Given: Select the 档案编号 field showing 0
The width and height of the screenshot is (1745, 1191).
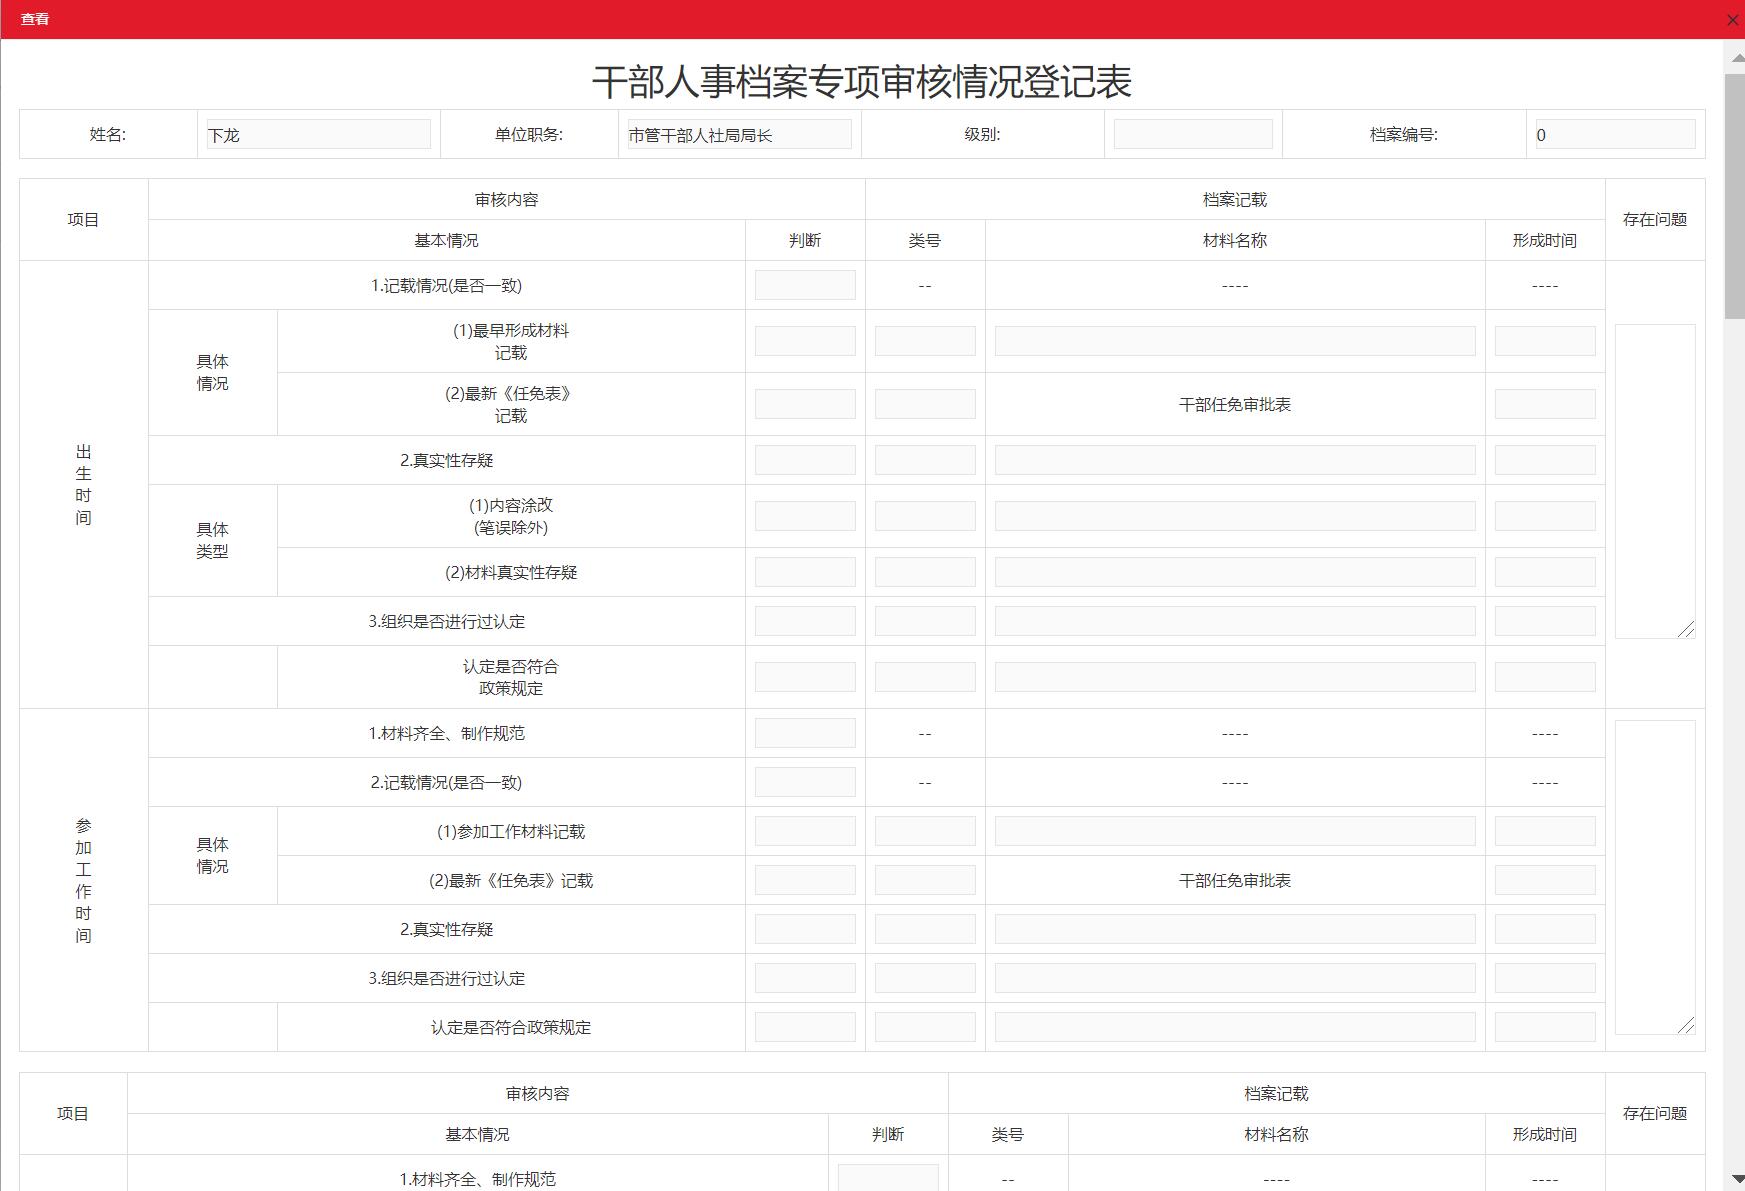Looking at the screenshot, I should click(x=1615, y=135).
